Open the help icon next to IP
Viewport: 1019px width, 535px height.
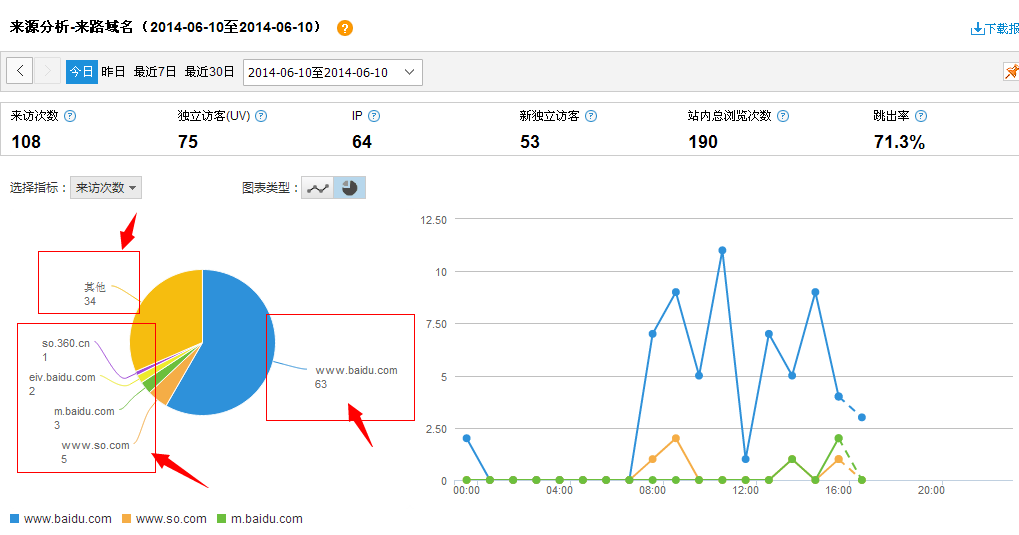pyautogui.click(x=374, y=116)
